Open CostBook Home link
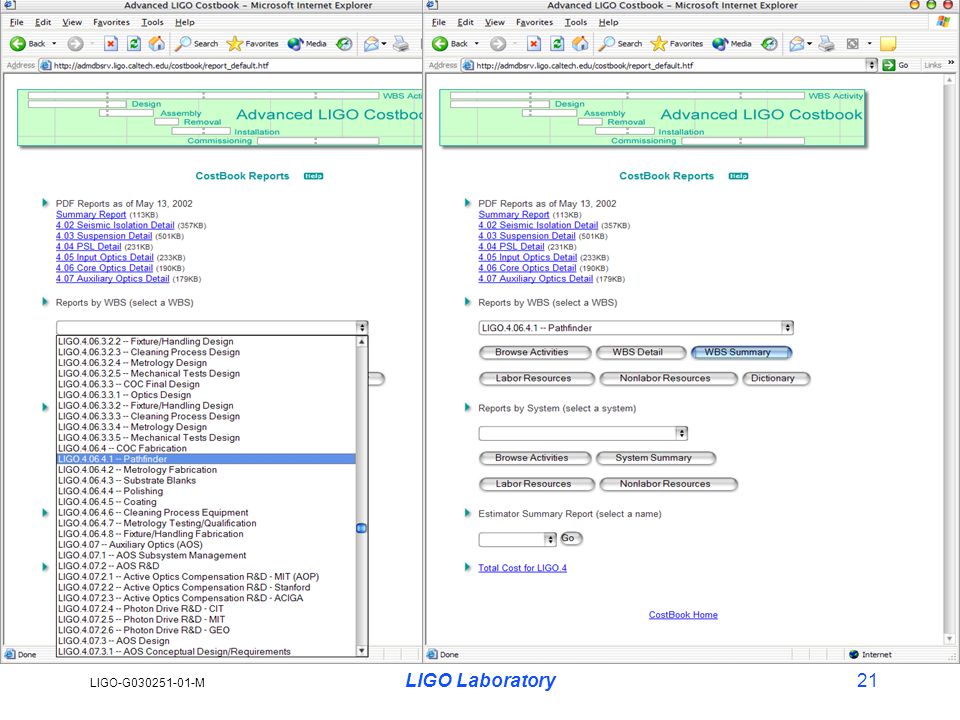Image resolution: width=960 pixels, height=720 pixels. 683,615
